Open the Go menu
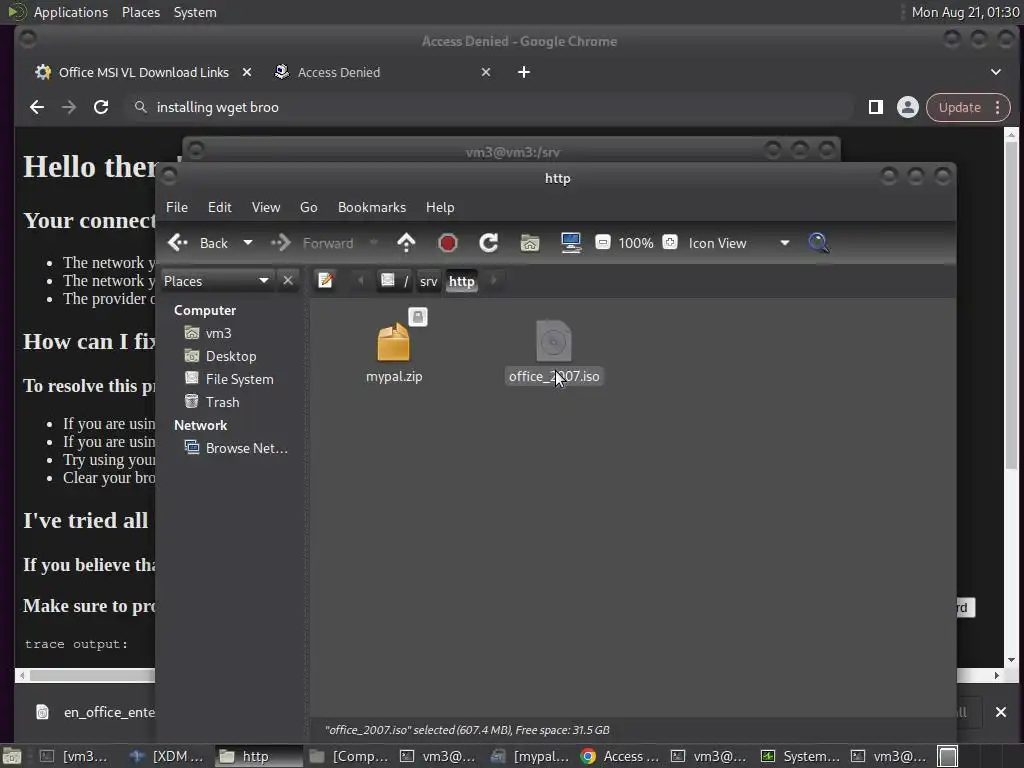 308,207
